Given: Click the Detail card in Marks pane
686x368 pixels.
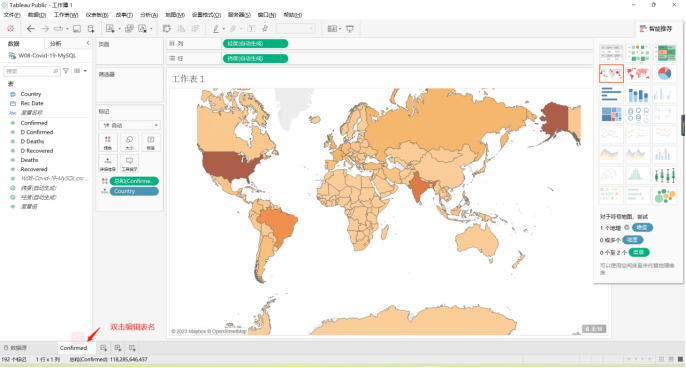Looking at the screenshot, I should (x=108, y=163).
